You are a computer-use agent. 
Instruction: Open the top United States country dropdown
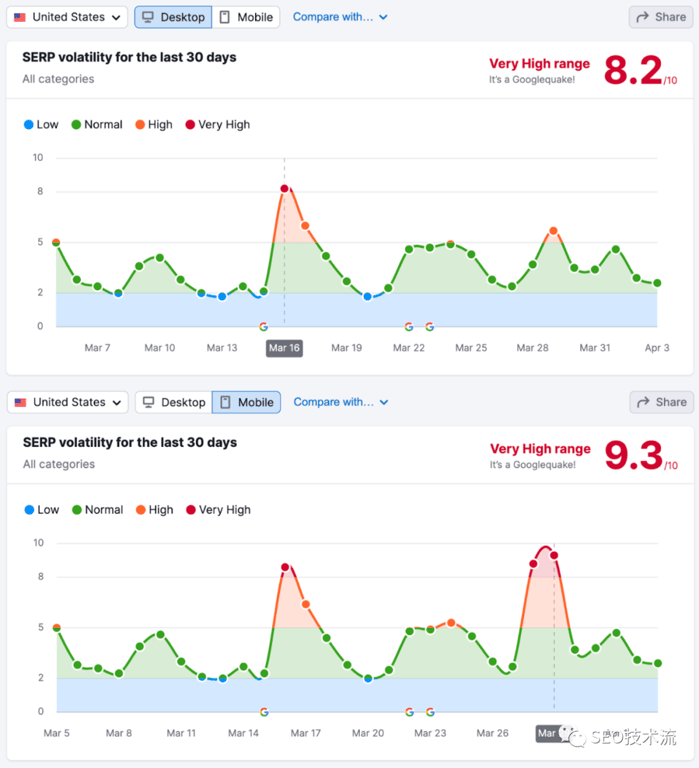tap(68, 17)
